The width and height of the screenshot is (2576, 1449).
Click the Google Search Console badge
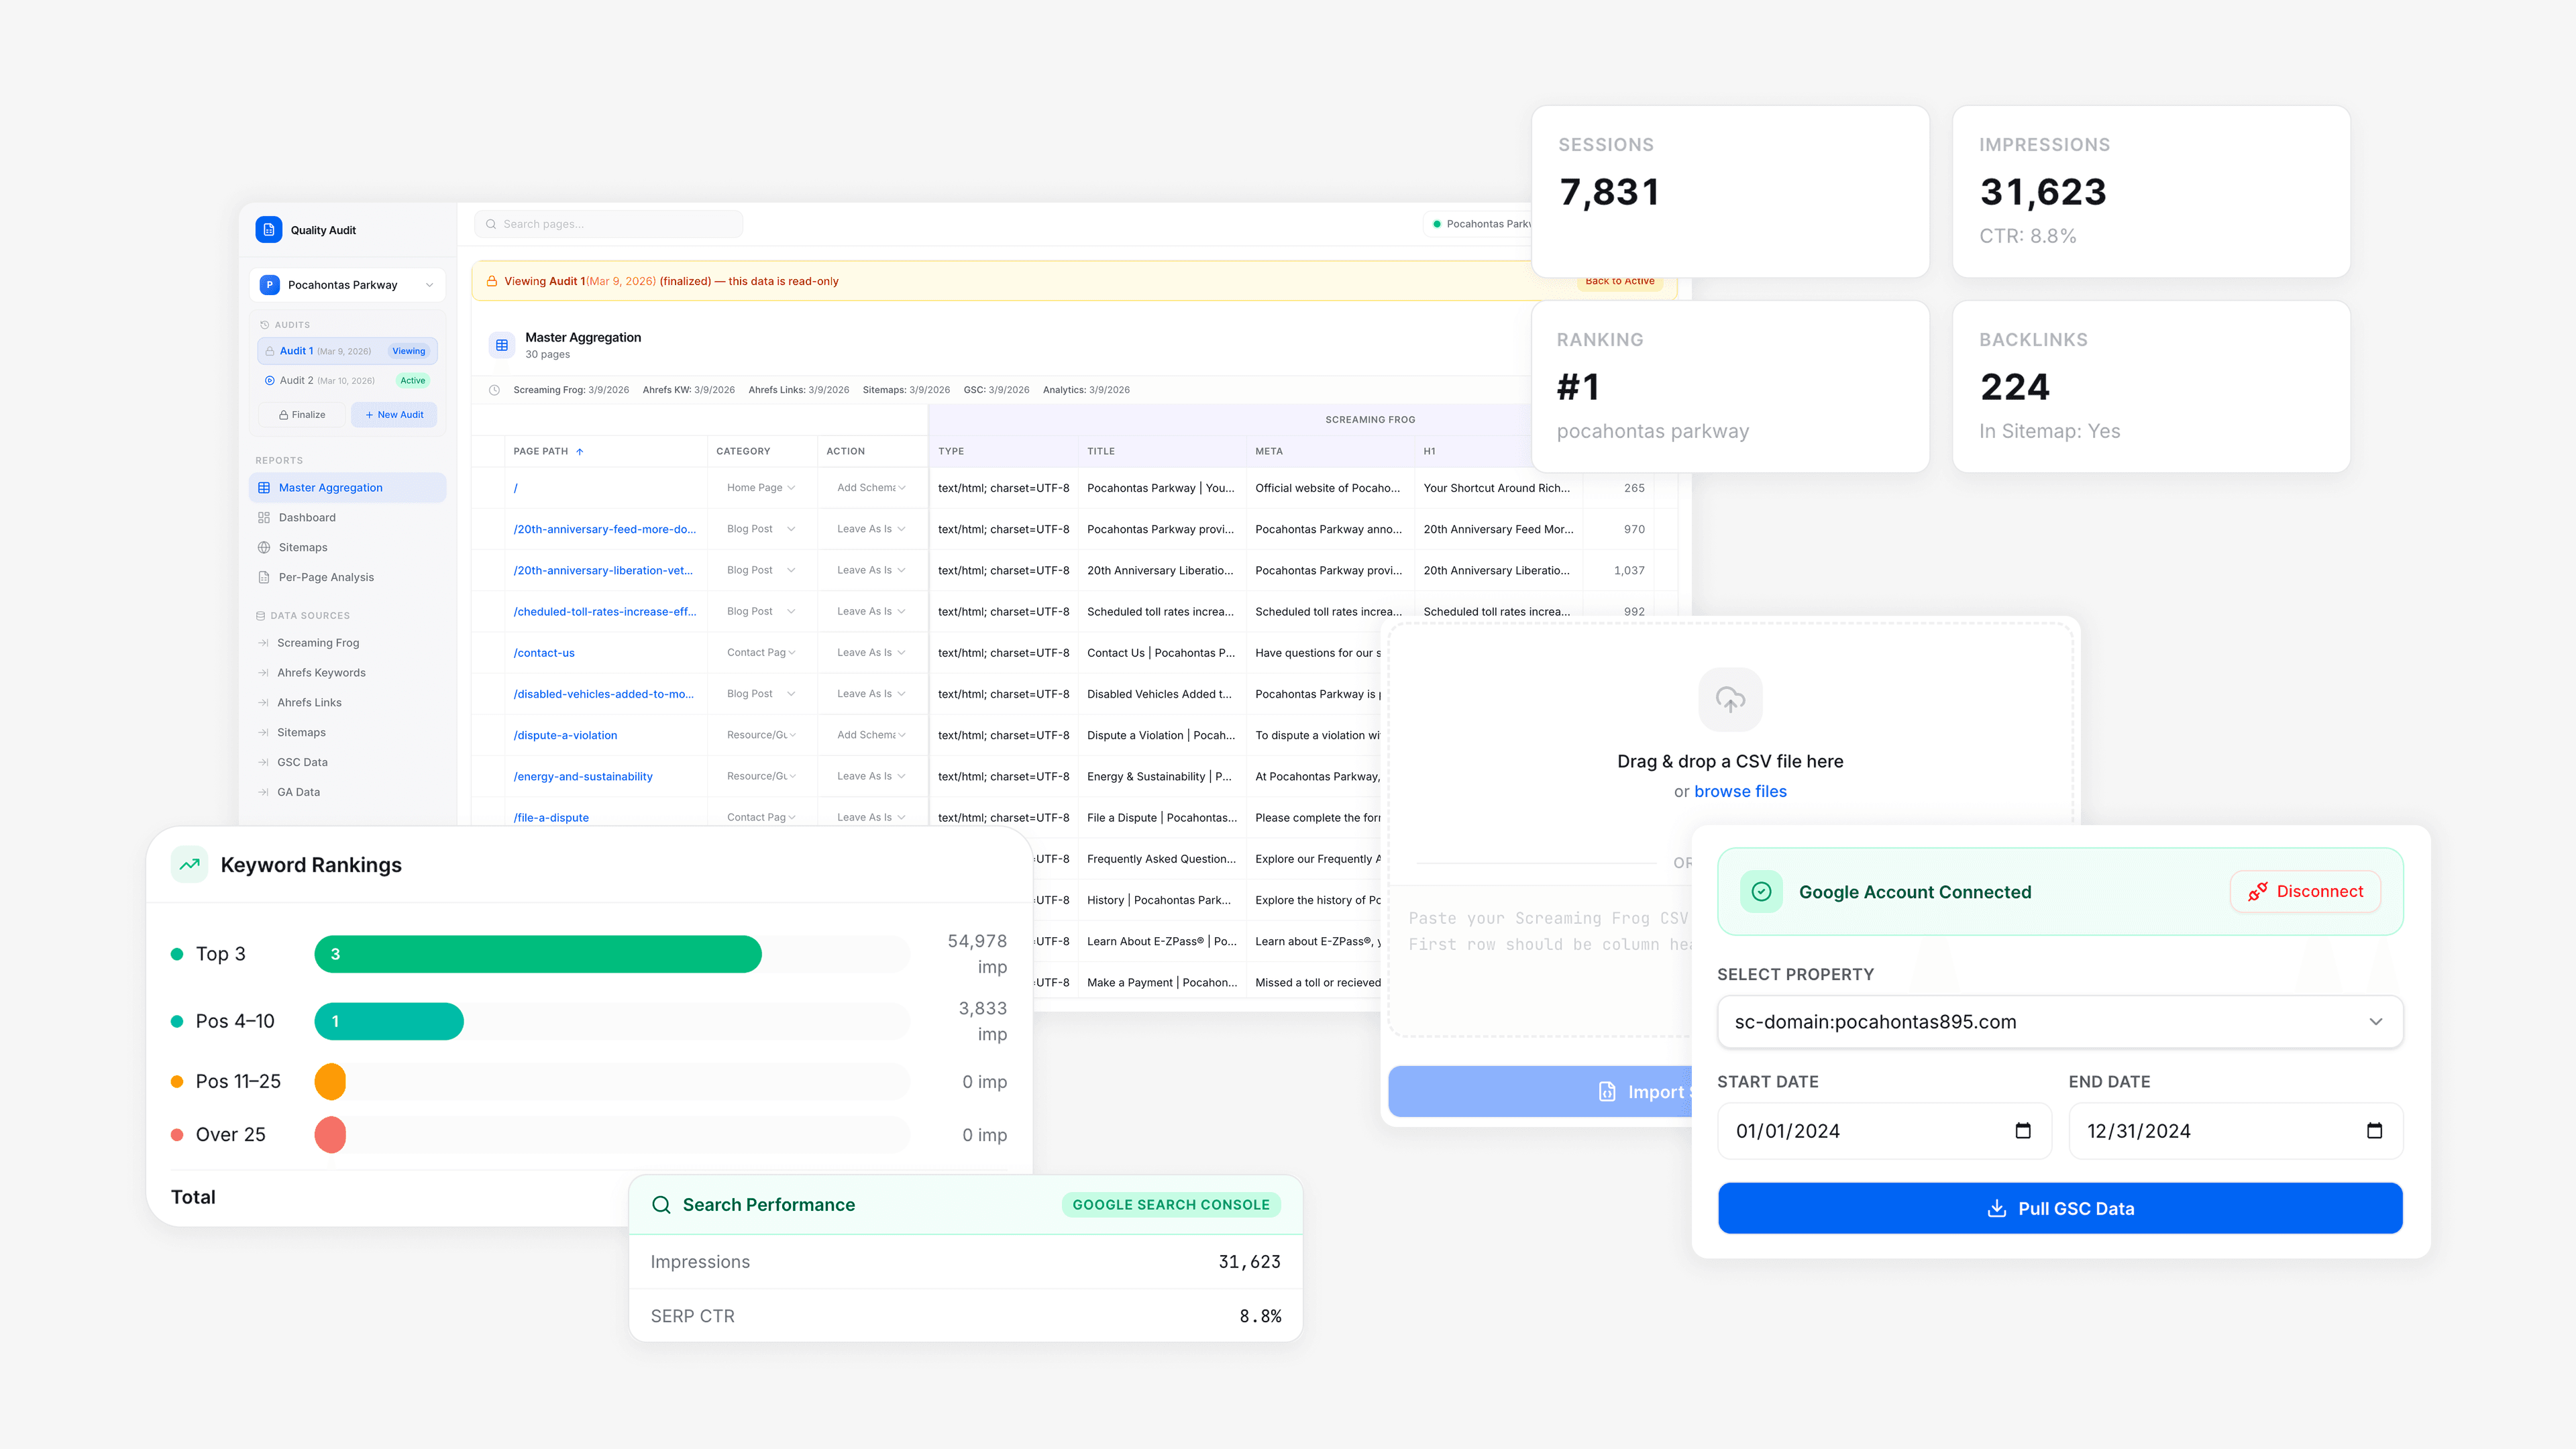(1171, 1205)
